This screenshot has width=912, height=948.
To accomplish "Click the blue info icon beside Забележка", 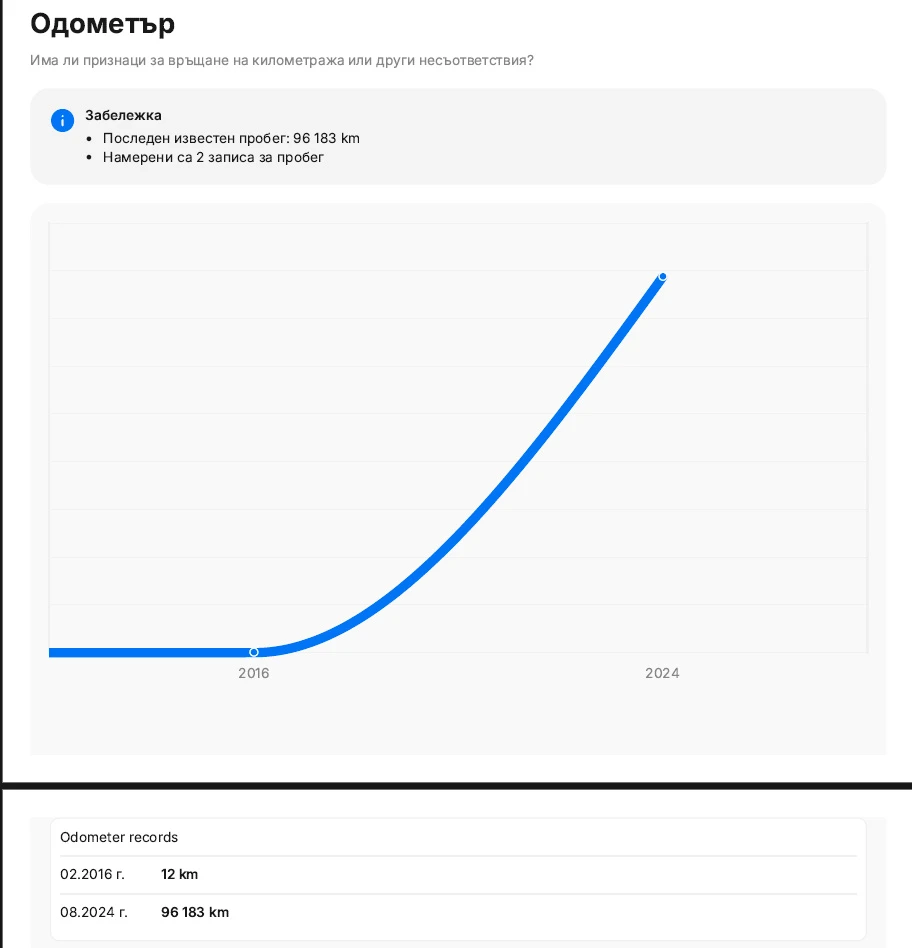I will pyautogui.click(x=62, y=121).
